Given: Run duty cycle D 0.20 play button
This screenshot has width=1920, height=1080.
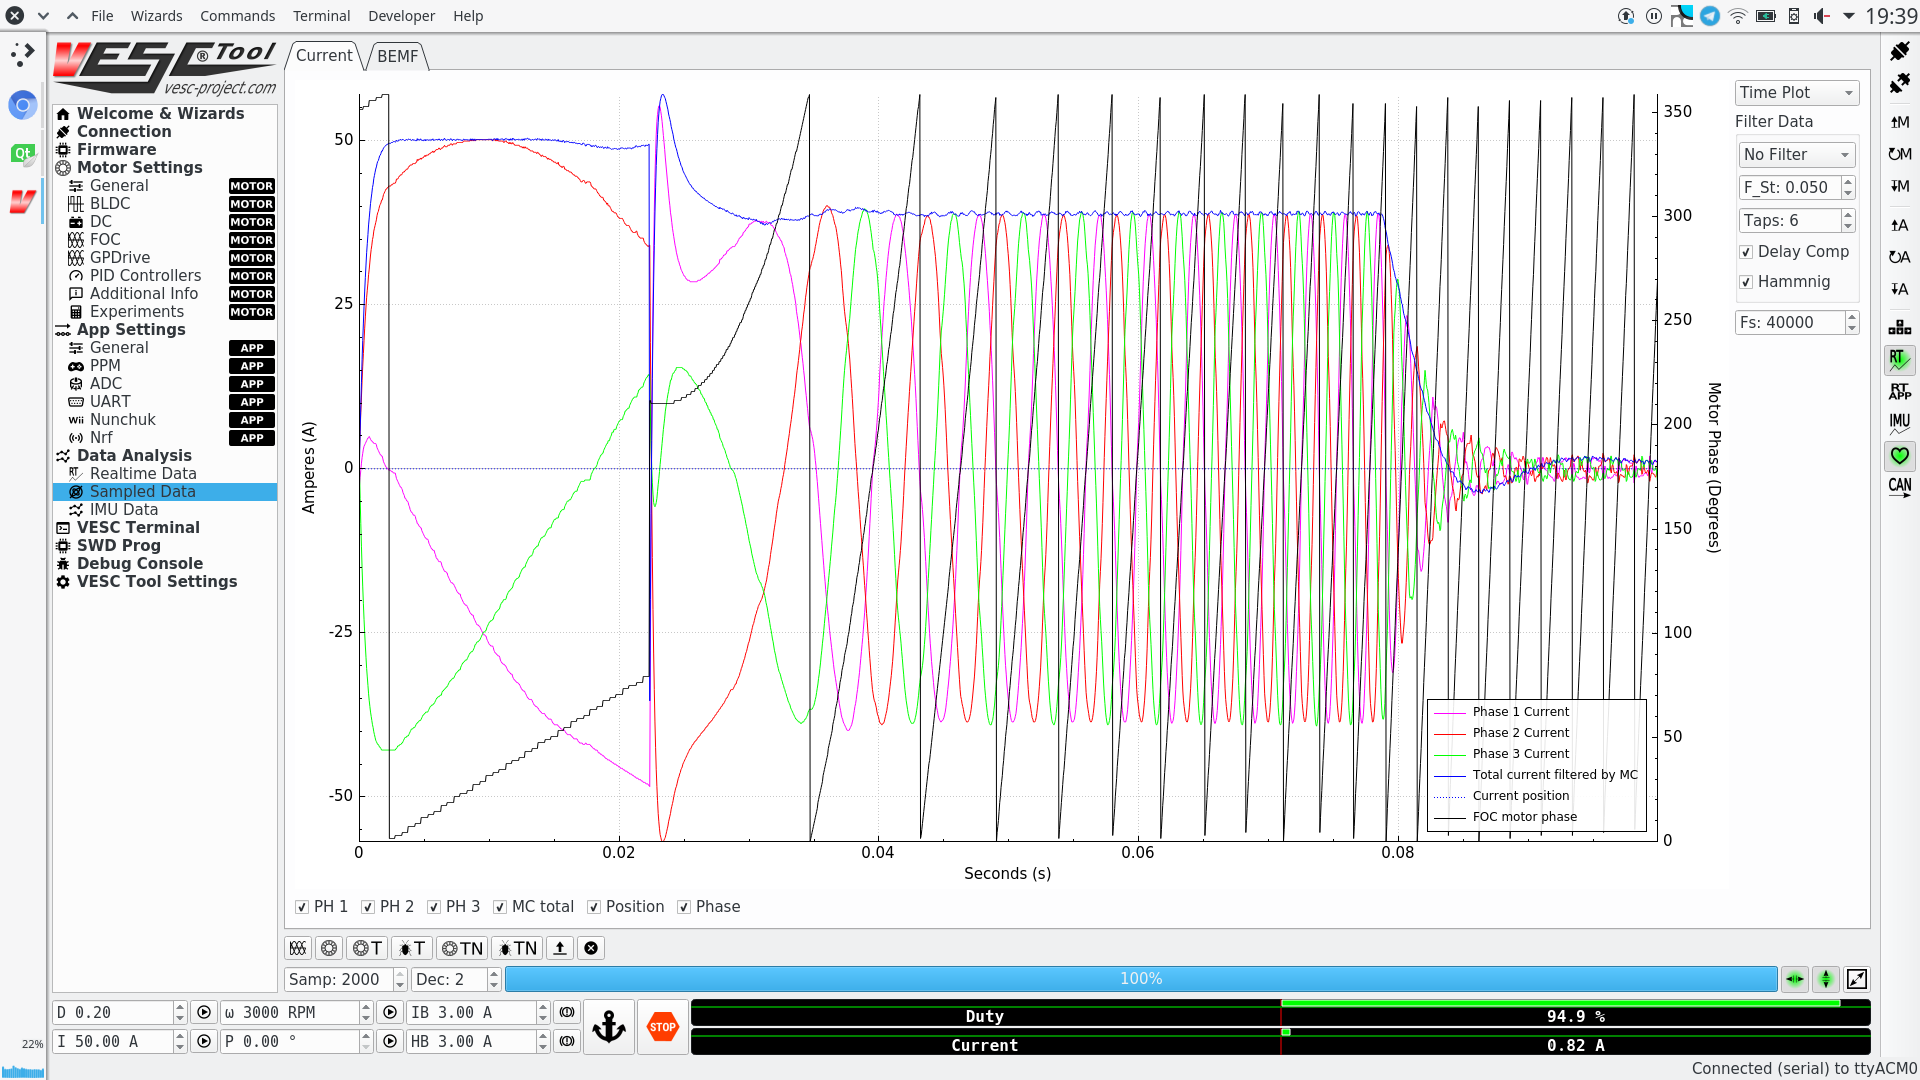Looking at the screenshot, I should click(x=204, y=1012).
